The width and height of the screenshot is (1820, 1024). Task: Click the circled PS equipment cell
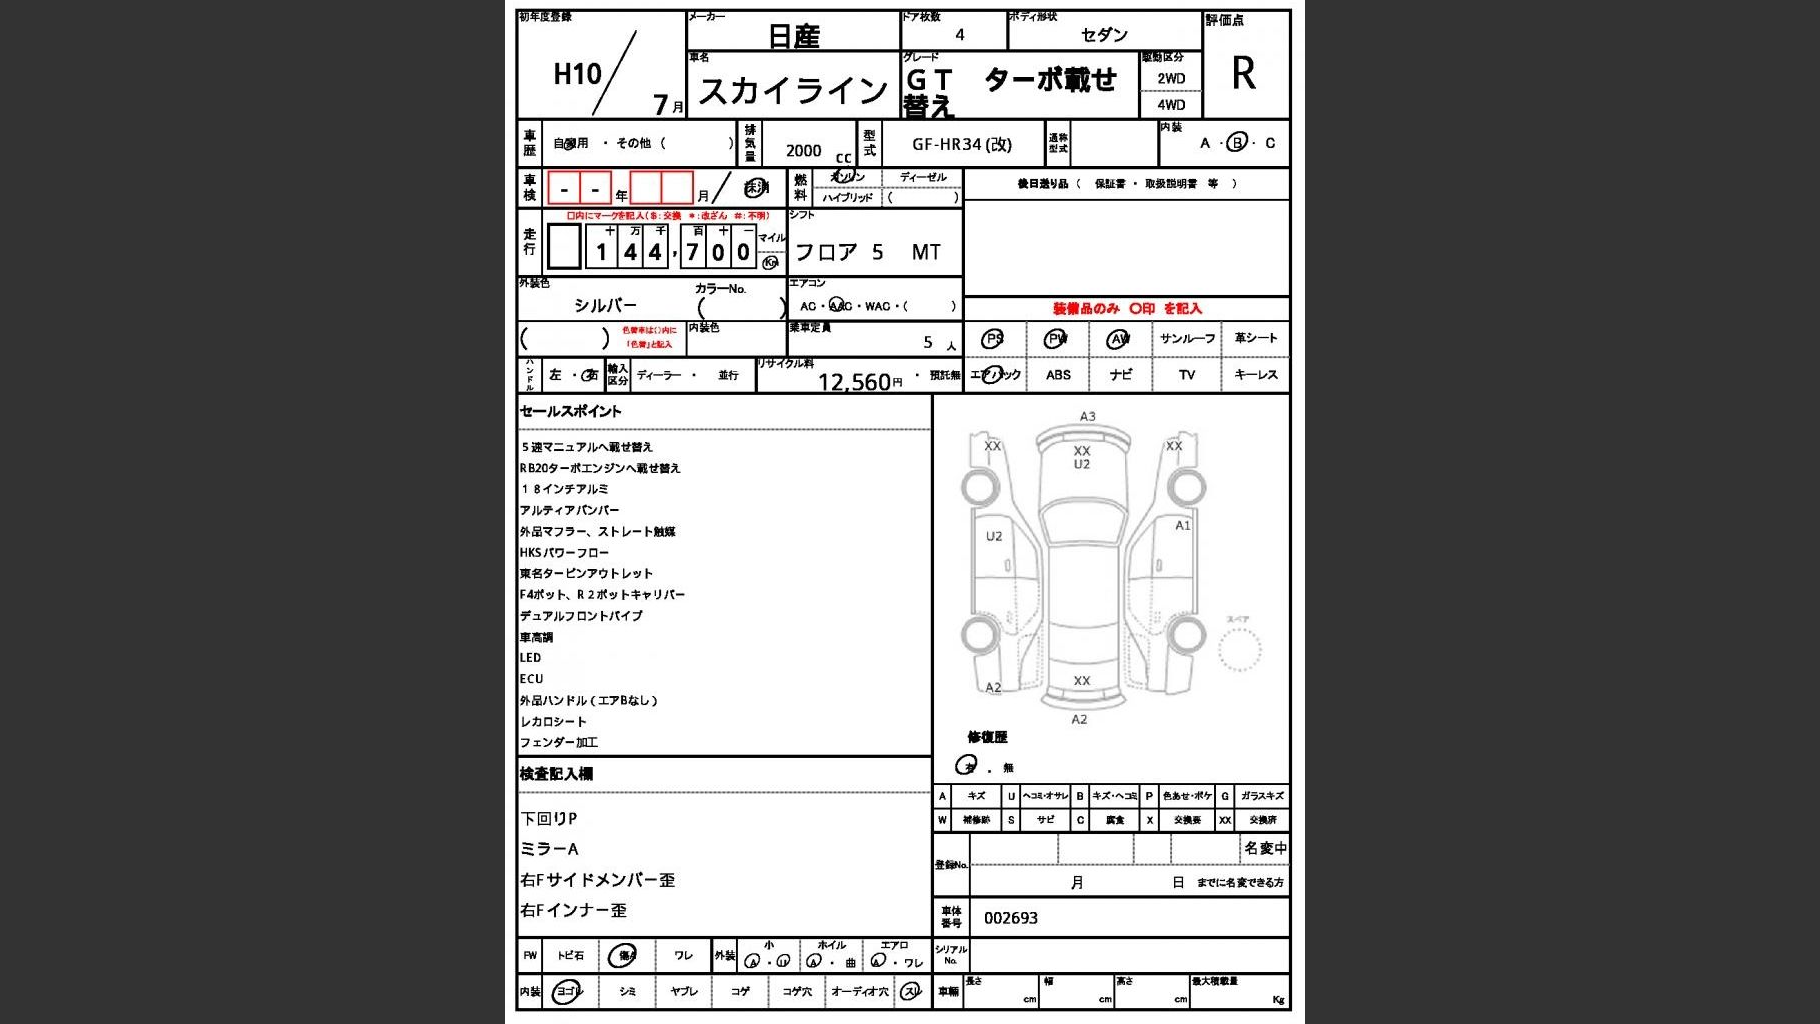(993, 339)
